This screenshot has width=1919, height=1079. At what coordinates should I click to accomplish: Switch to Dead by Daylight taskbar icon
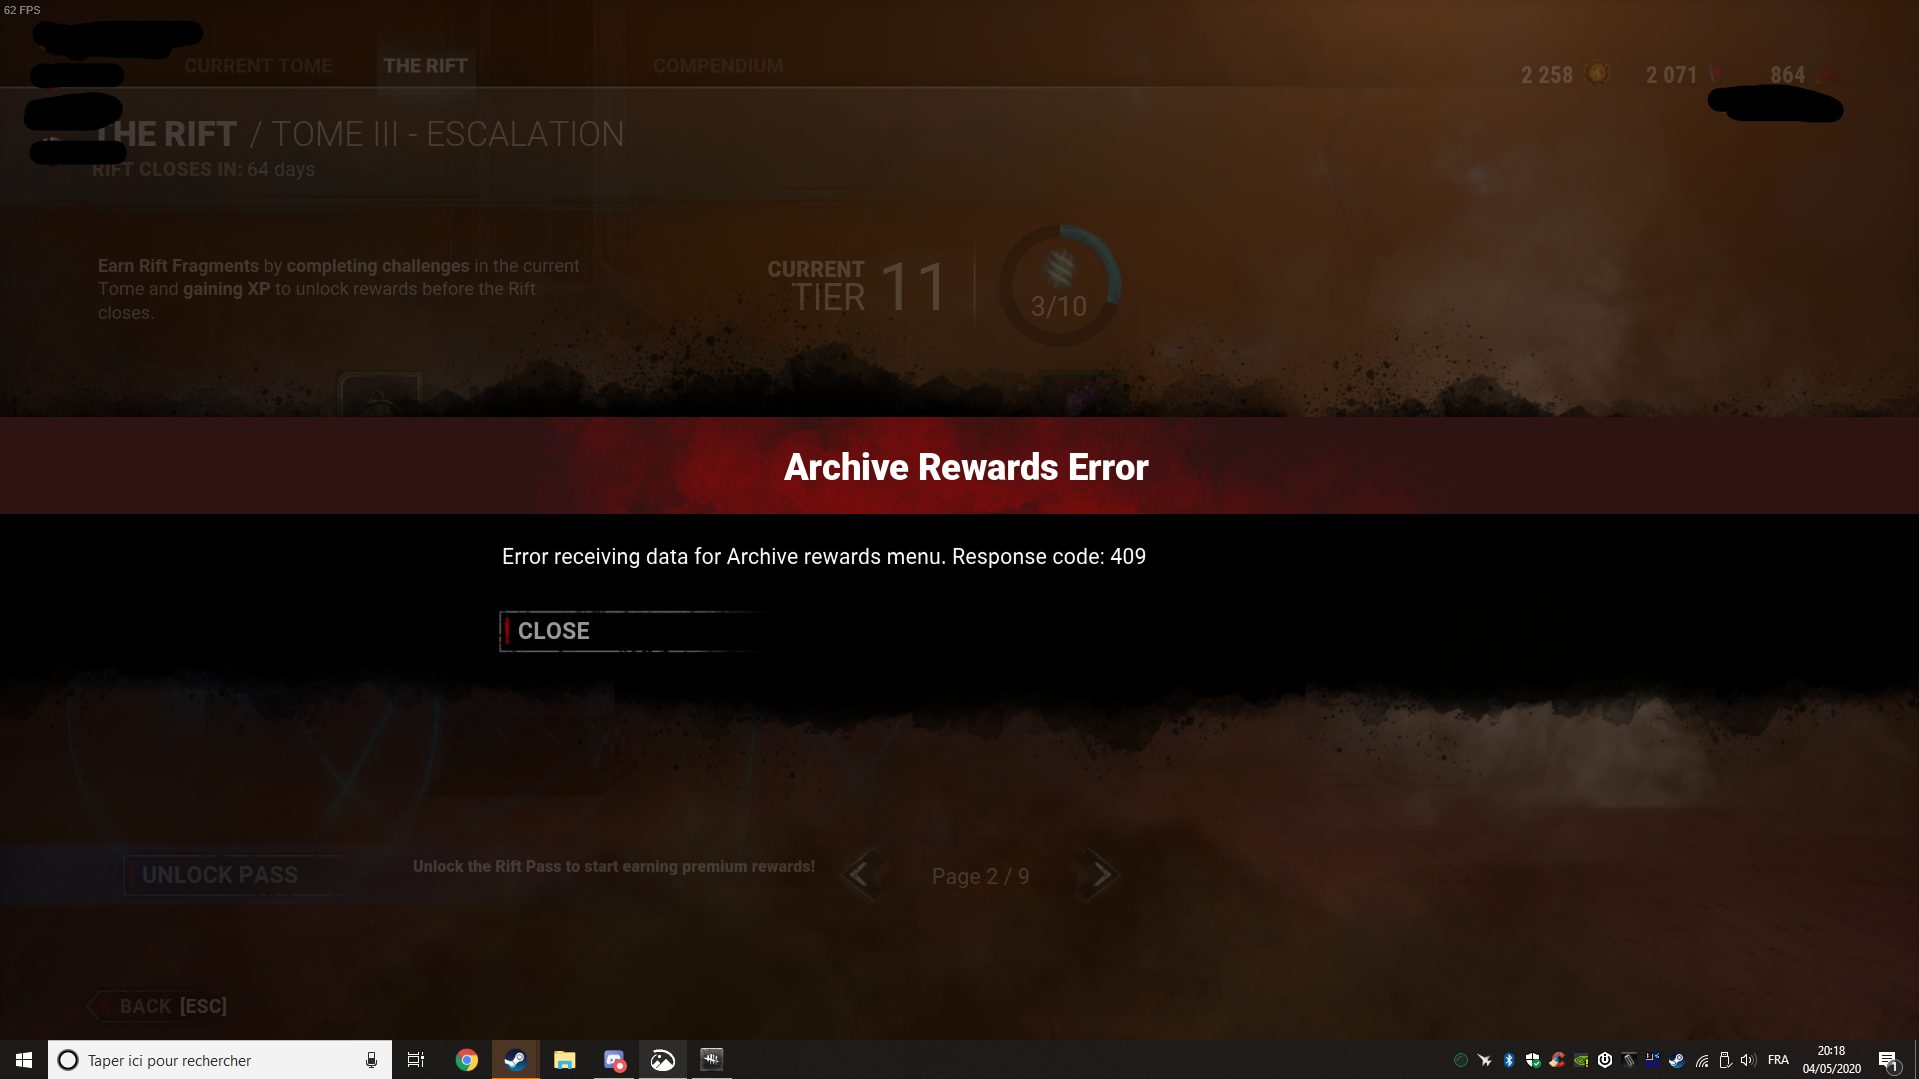711,1060
